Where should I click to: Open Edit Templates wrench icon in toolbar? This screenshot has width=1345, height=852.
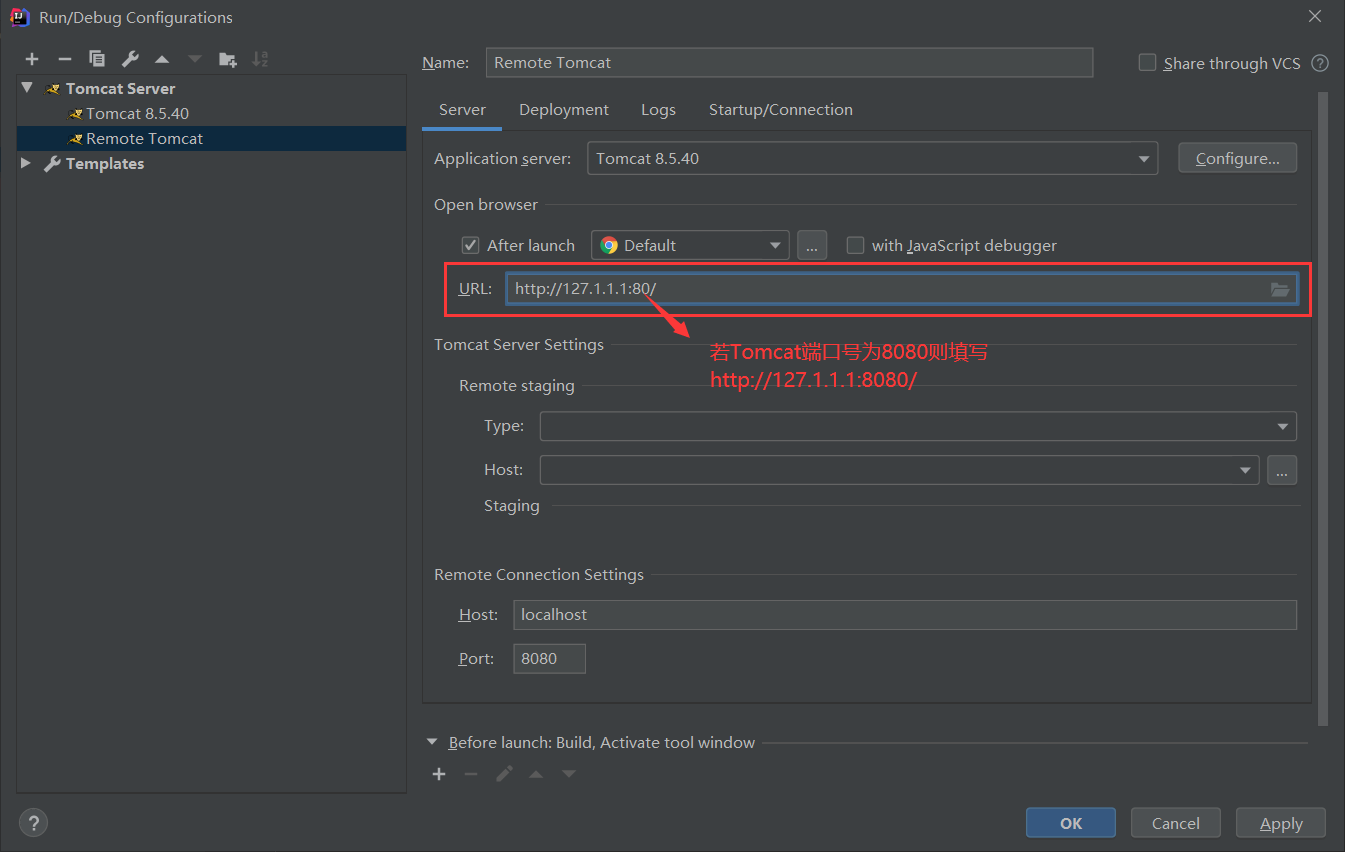[x=129, y=59]
